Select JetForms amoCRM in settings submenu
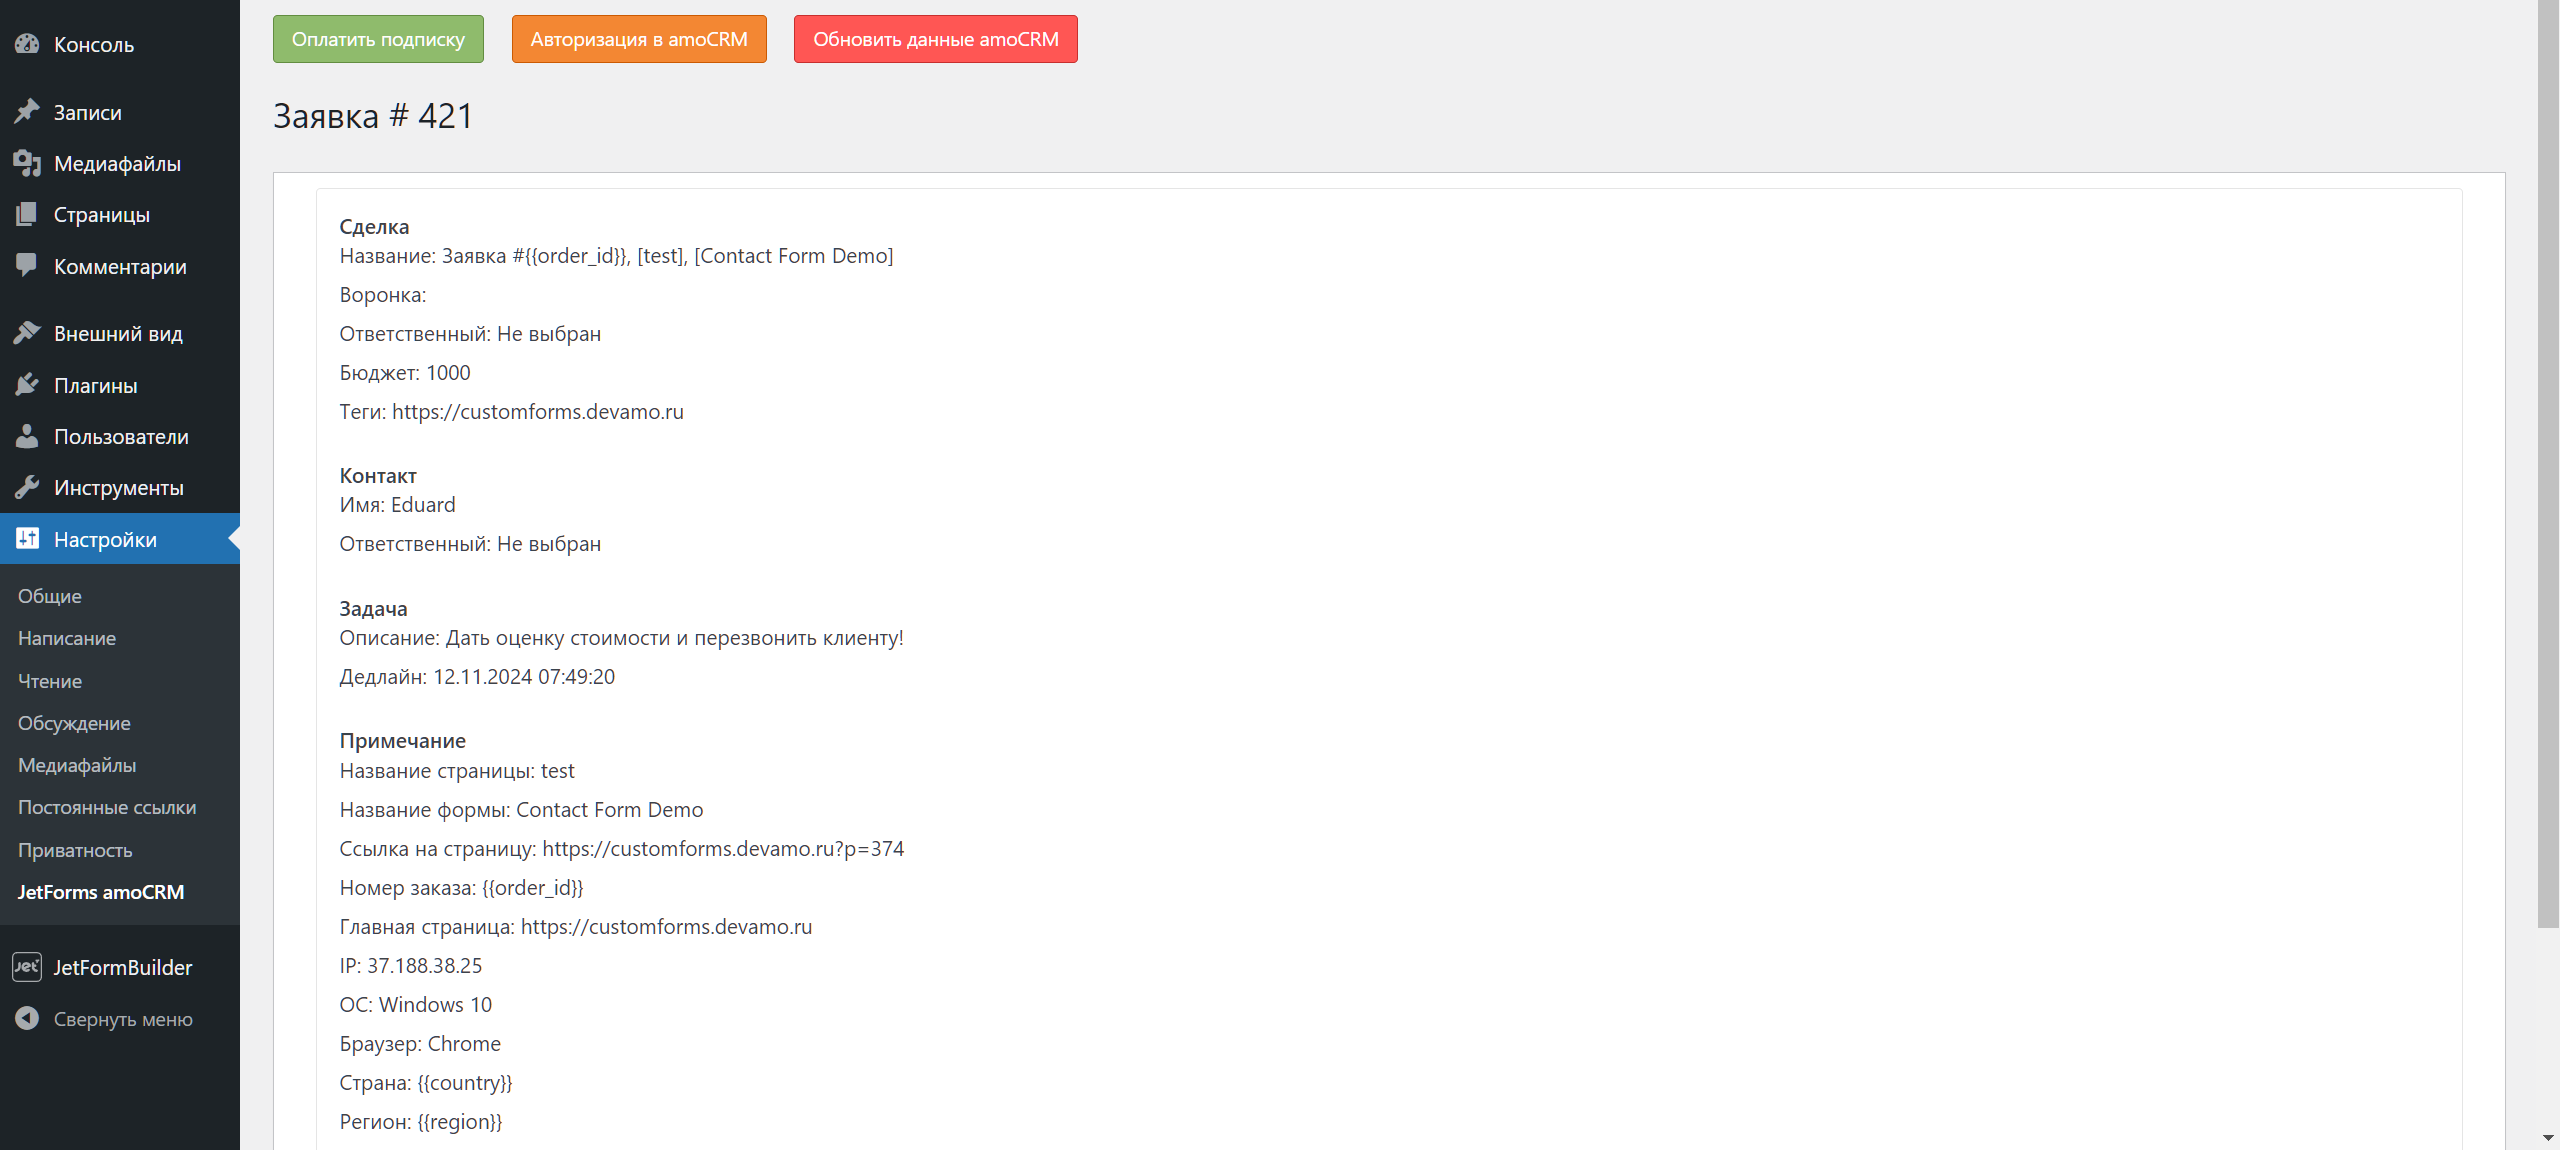Viewport: 2560px width, 1150px height. click(100, 892)
